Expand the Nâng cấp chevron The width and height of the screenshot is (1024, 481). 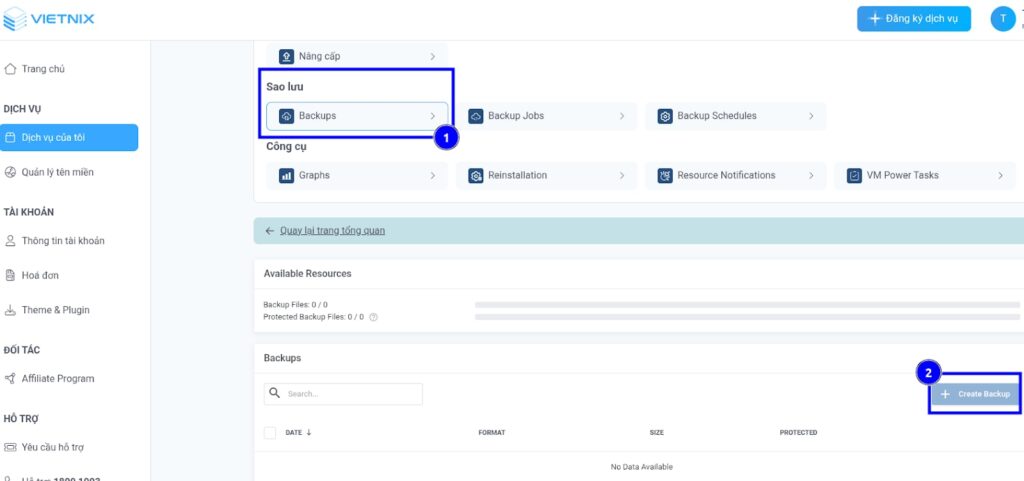coord(432,57)
